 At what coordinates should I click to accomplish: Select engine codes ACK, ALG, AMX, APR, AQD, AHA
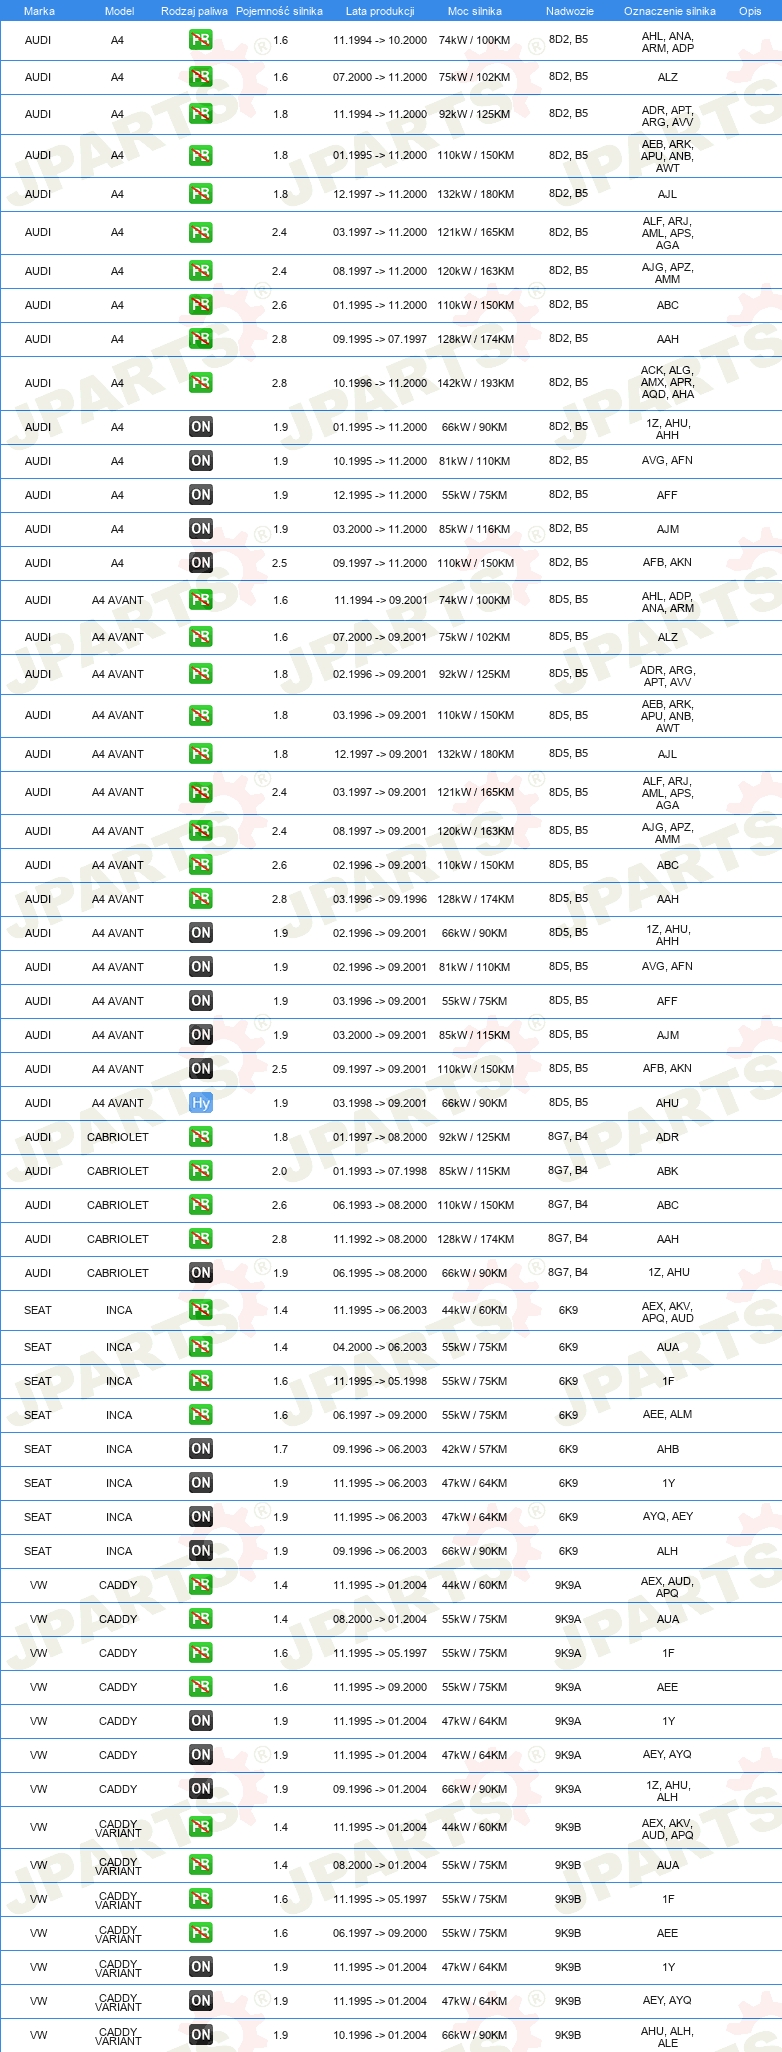click(x=667, y=382)
